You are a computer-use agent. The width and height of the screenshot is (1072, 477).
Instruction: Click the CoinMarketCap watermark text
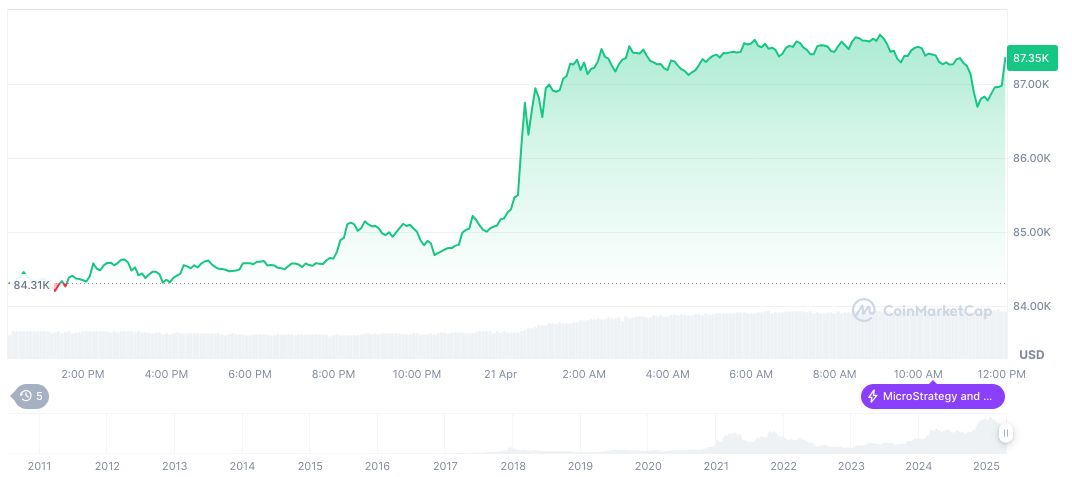tap(937, 311)
